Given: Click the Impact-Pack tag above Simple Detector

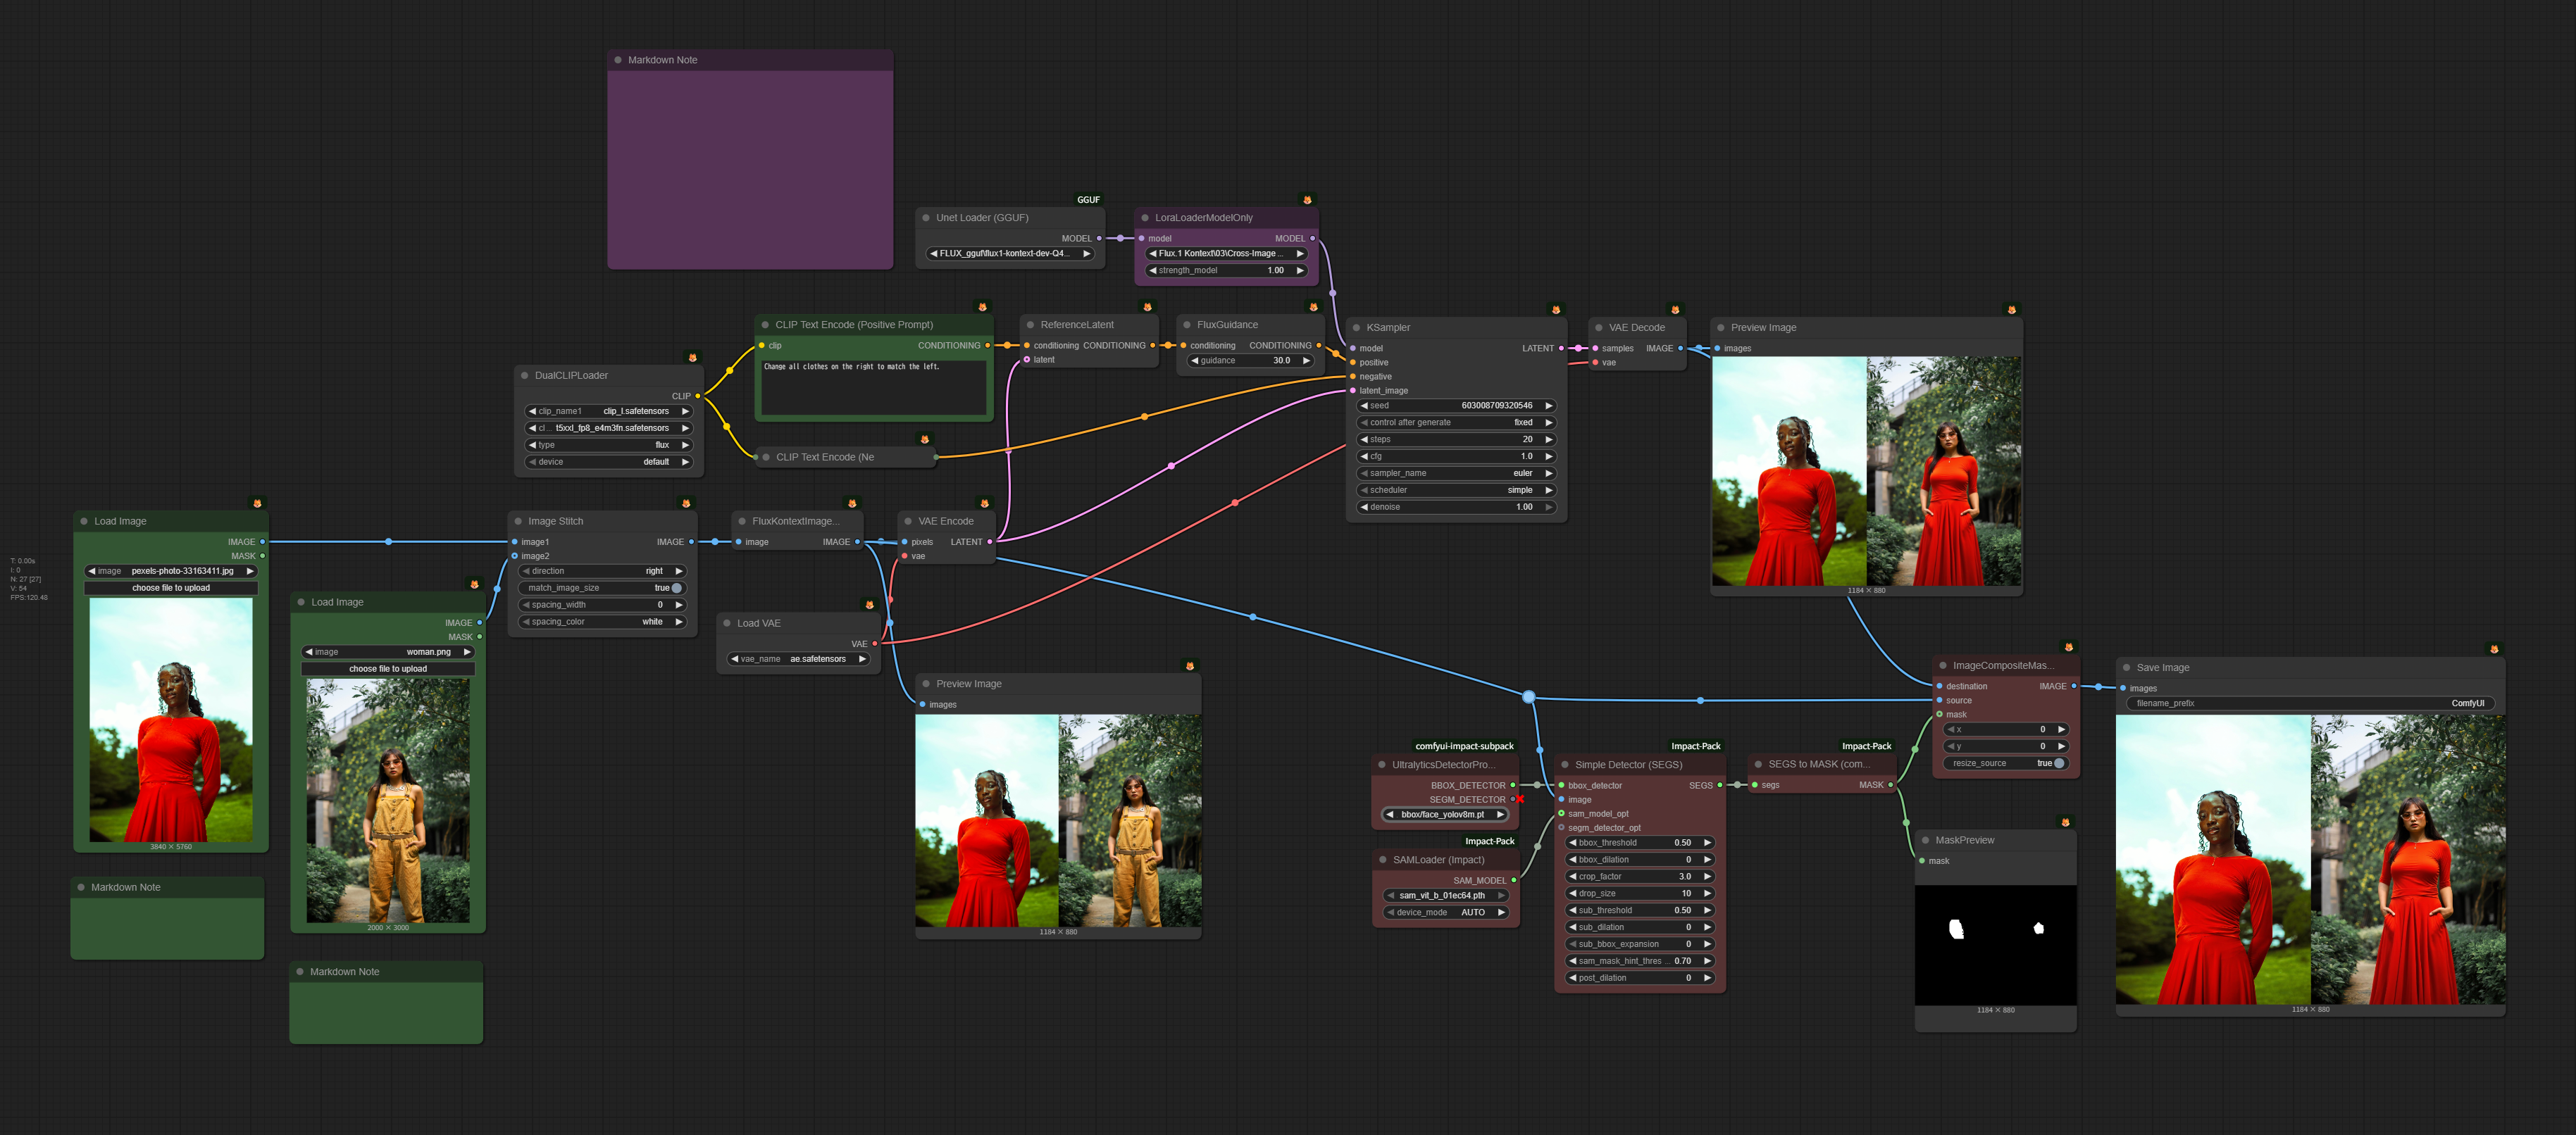Looking at the screenshot, I should 1695,746.
